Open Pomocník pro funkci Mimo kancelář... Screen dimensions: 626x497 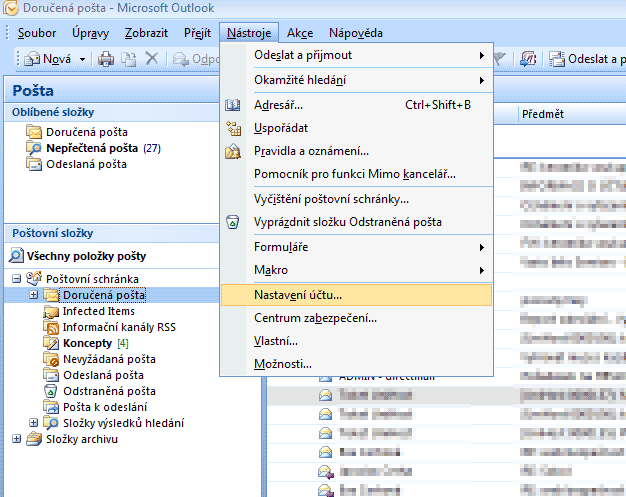point(357,174)
